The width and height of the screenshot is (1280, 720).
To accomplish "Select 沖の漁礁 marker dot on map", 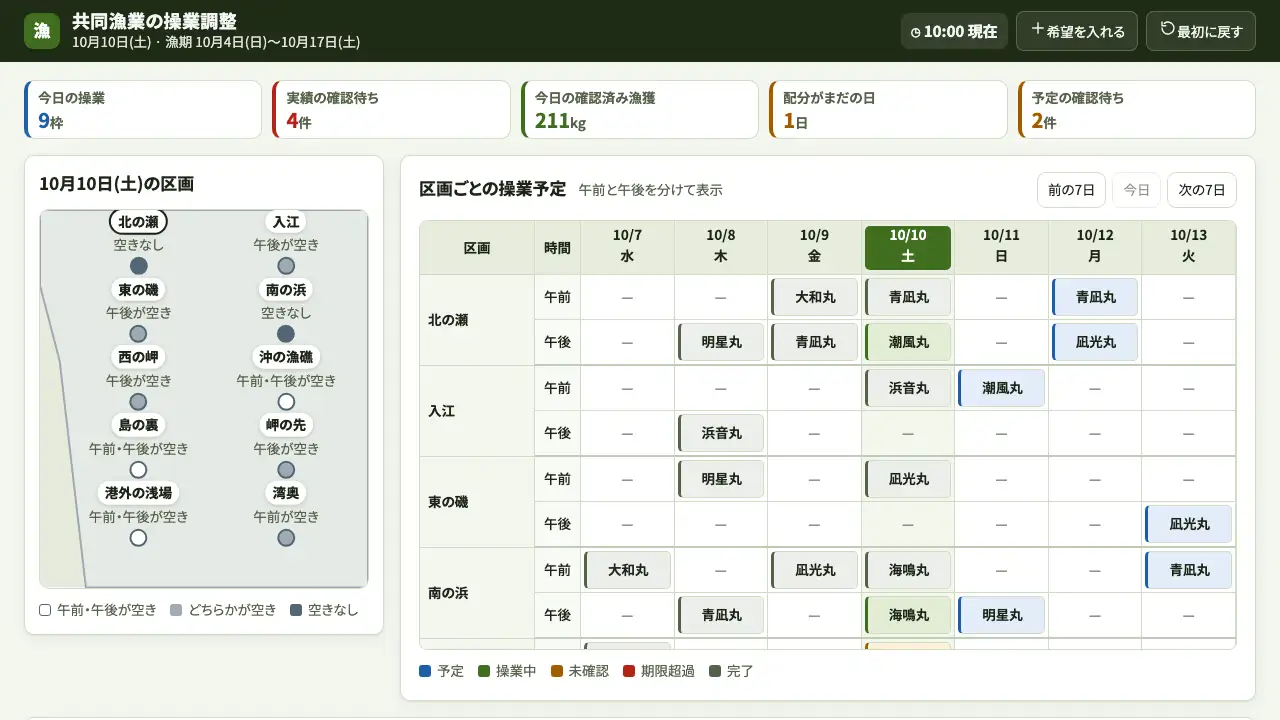I will (286, 402).
